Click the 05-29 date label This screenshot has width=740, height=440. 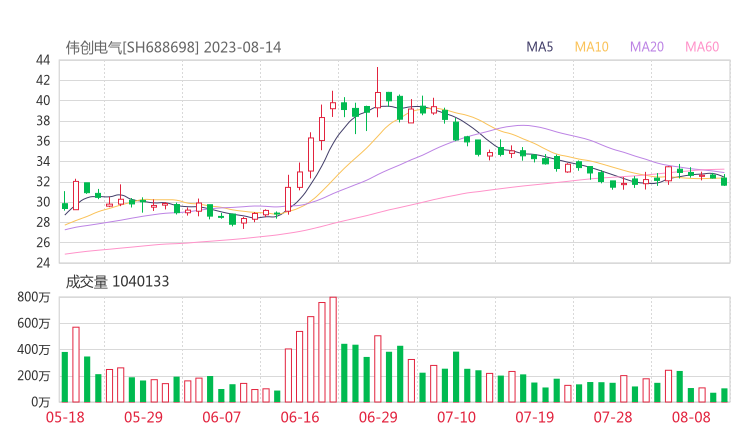pyautogui.click(x=143, y=417)
